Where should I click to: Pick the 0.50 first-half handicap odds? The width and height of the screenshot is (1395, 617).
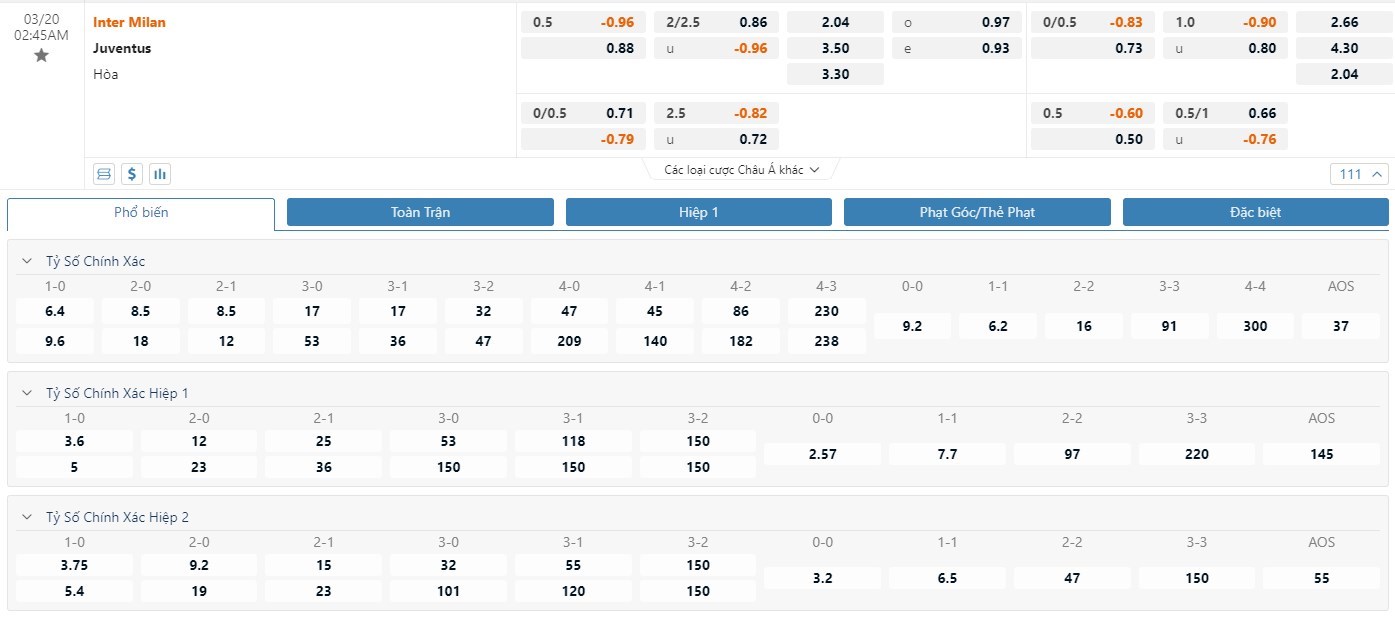[x=1093, y=139]
